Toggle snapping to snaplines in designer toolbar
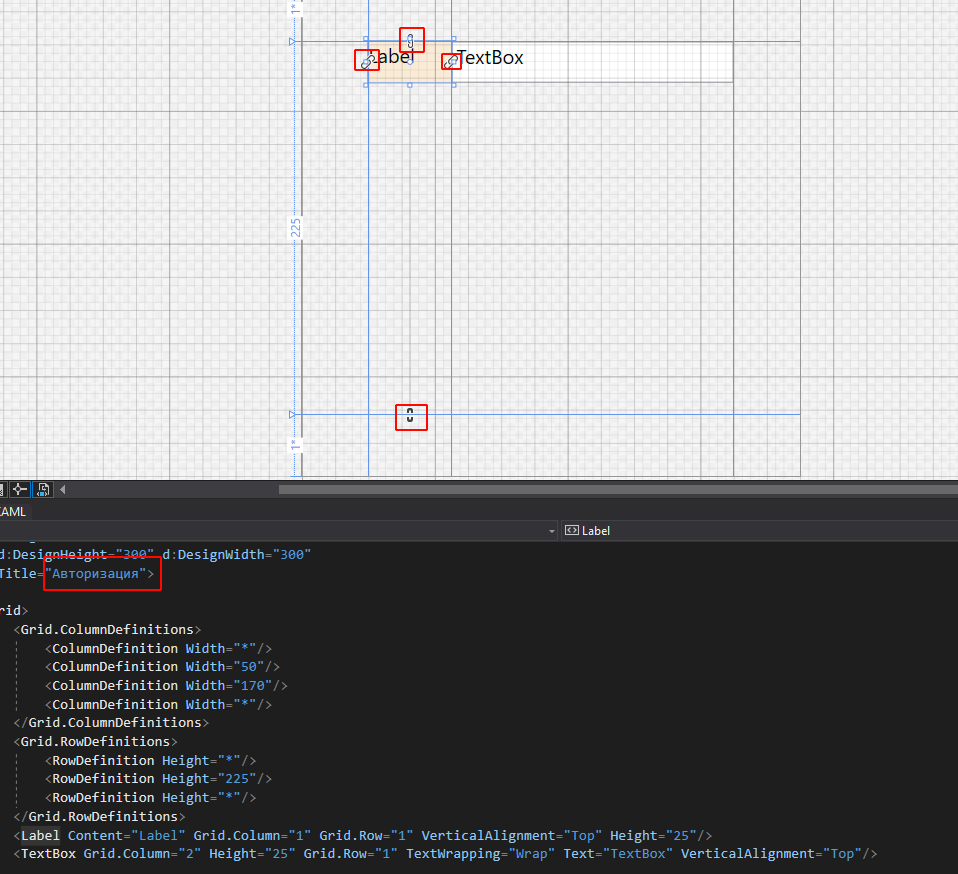 (20, 489)
